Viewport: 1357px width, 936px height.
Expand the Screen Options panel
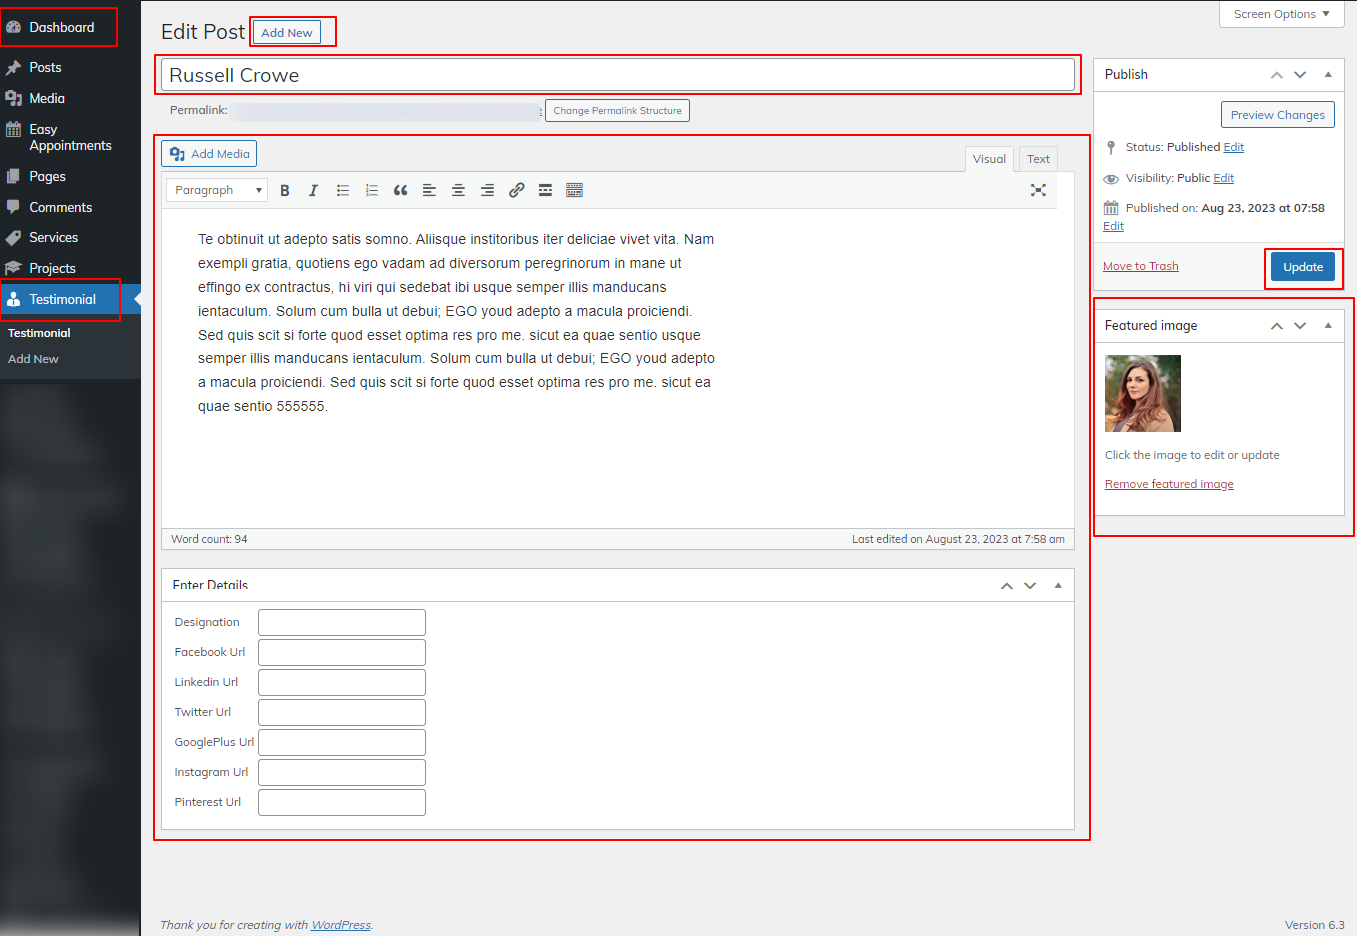(x=1281, y=14)
